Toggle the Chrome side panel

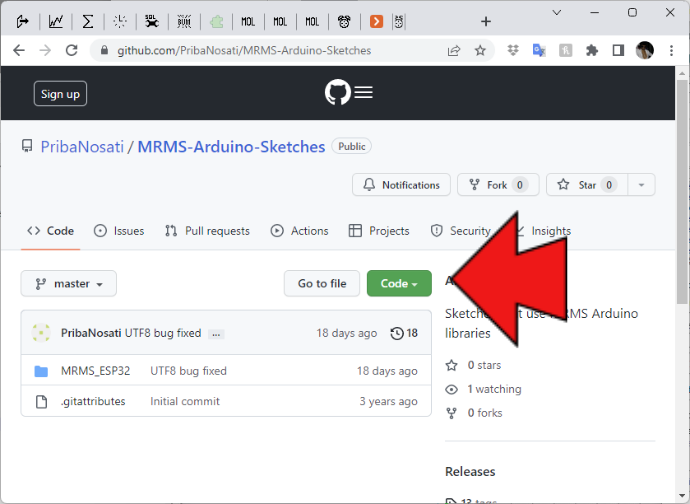point(618,50)
